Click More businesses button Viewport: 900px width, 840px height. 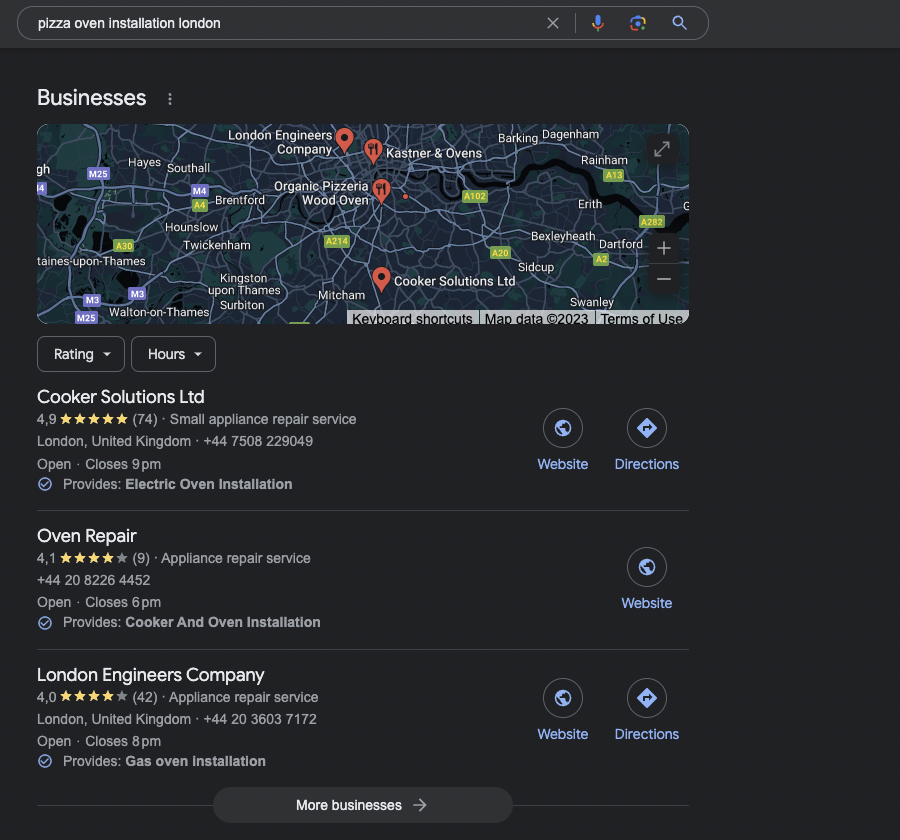[x=363, y=805]
